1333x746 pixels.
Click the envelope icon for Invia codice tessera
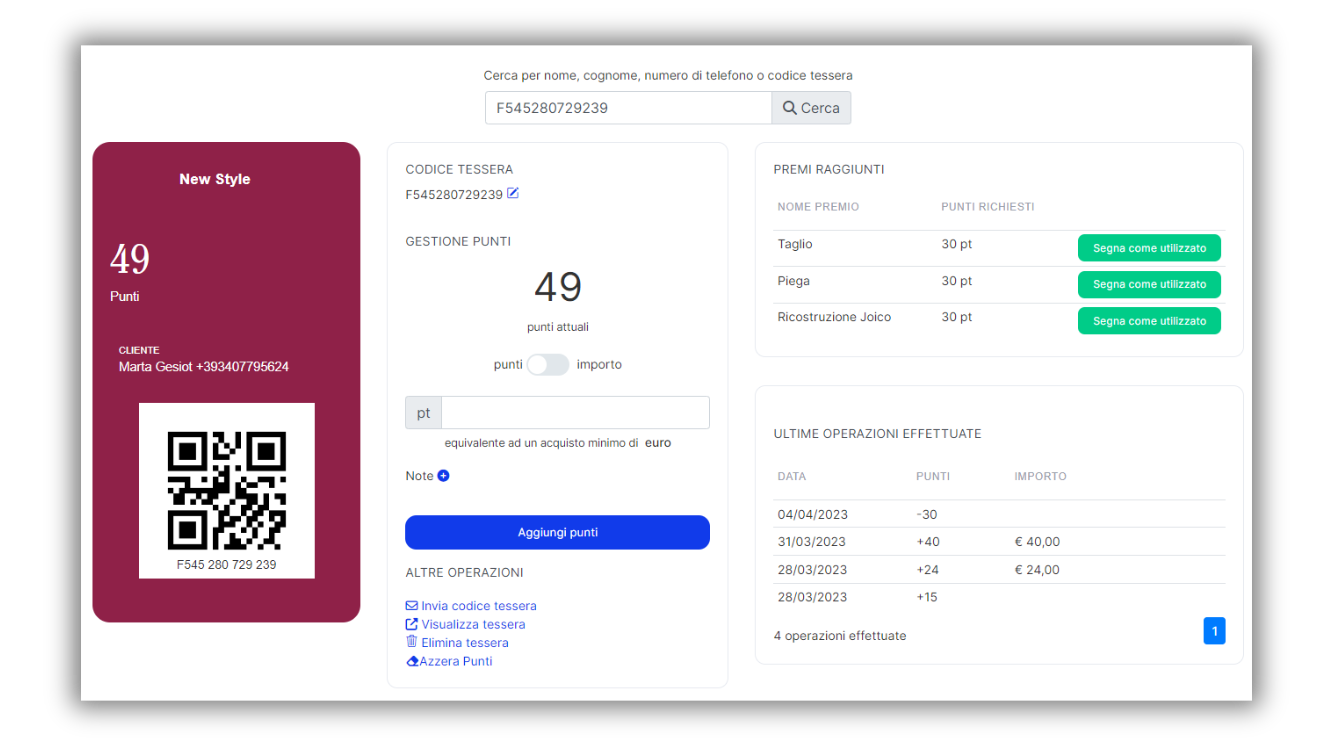412,606
